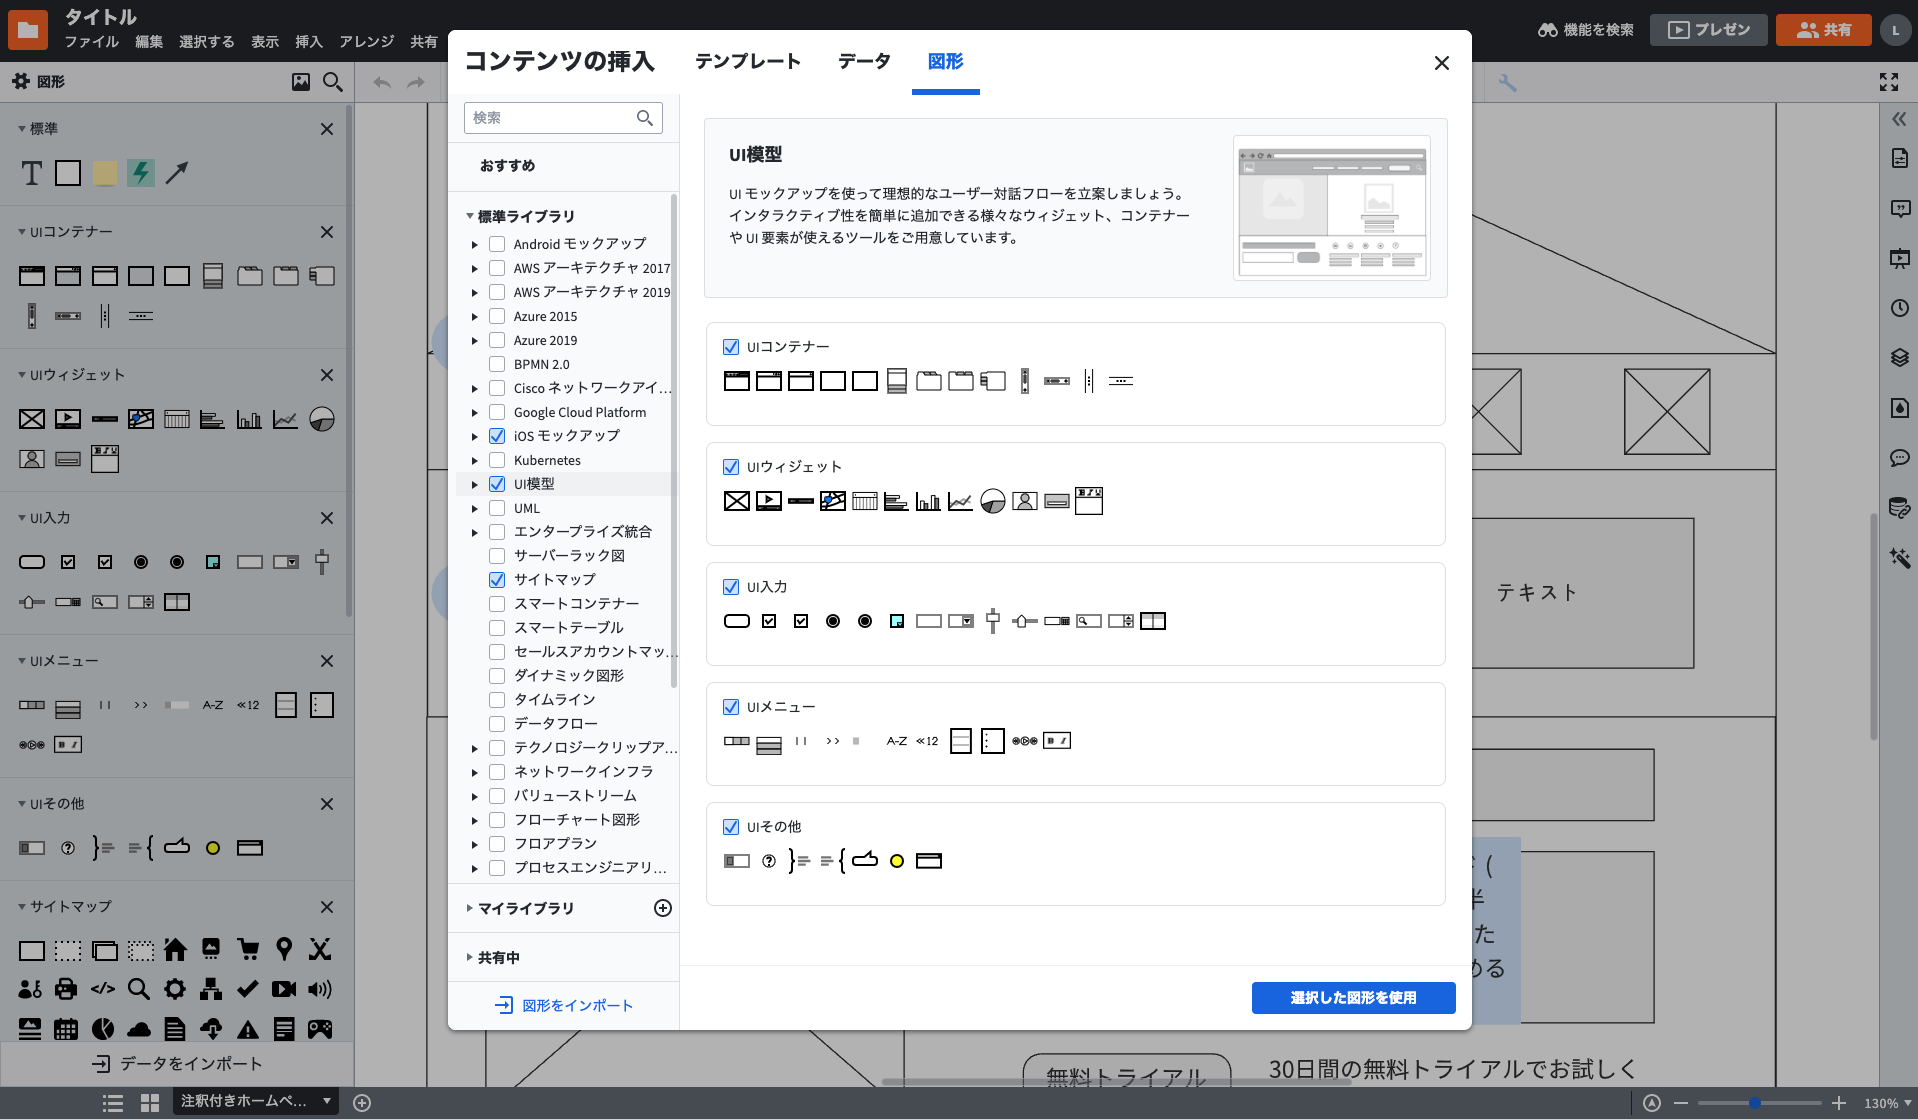The image size is (1918, 1119).
Task: Collapse right sidebar with double chevron
Action: [1899, 119]
